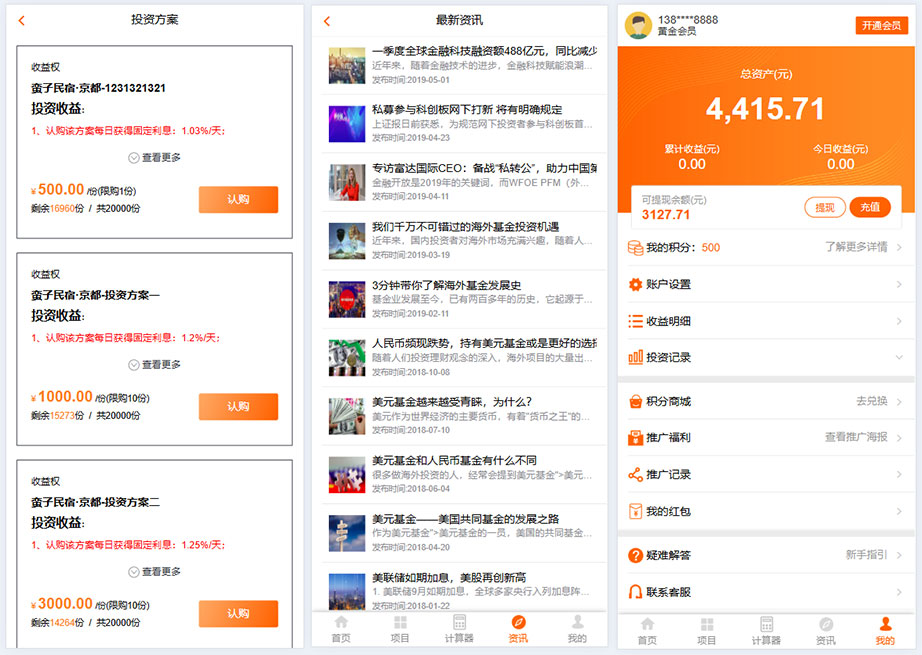Collapse the 投资记录 investment records section
Screen dimensions: 922x655
click(900, 358)
